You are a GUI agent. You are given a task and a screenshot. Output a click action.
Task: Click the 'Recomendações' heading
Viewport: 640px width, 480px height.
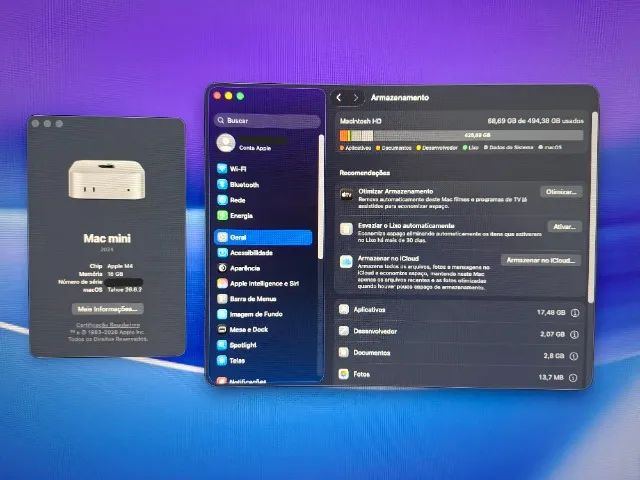click(364, 173)
